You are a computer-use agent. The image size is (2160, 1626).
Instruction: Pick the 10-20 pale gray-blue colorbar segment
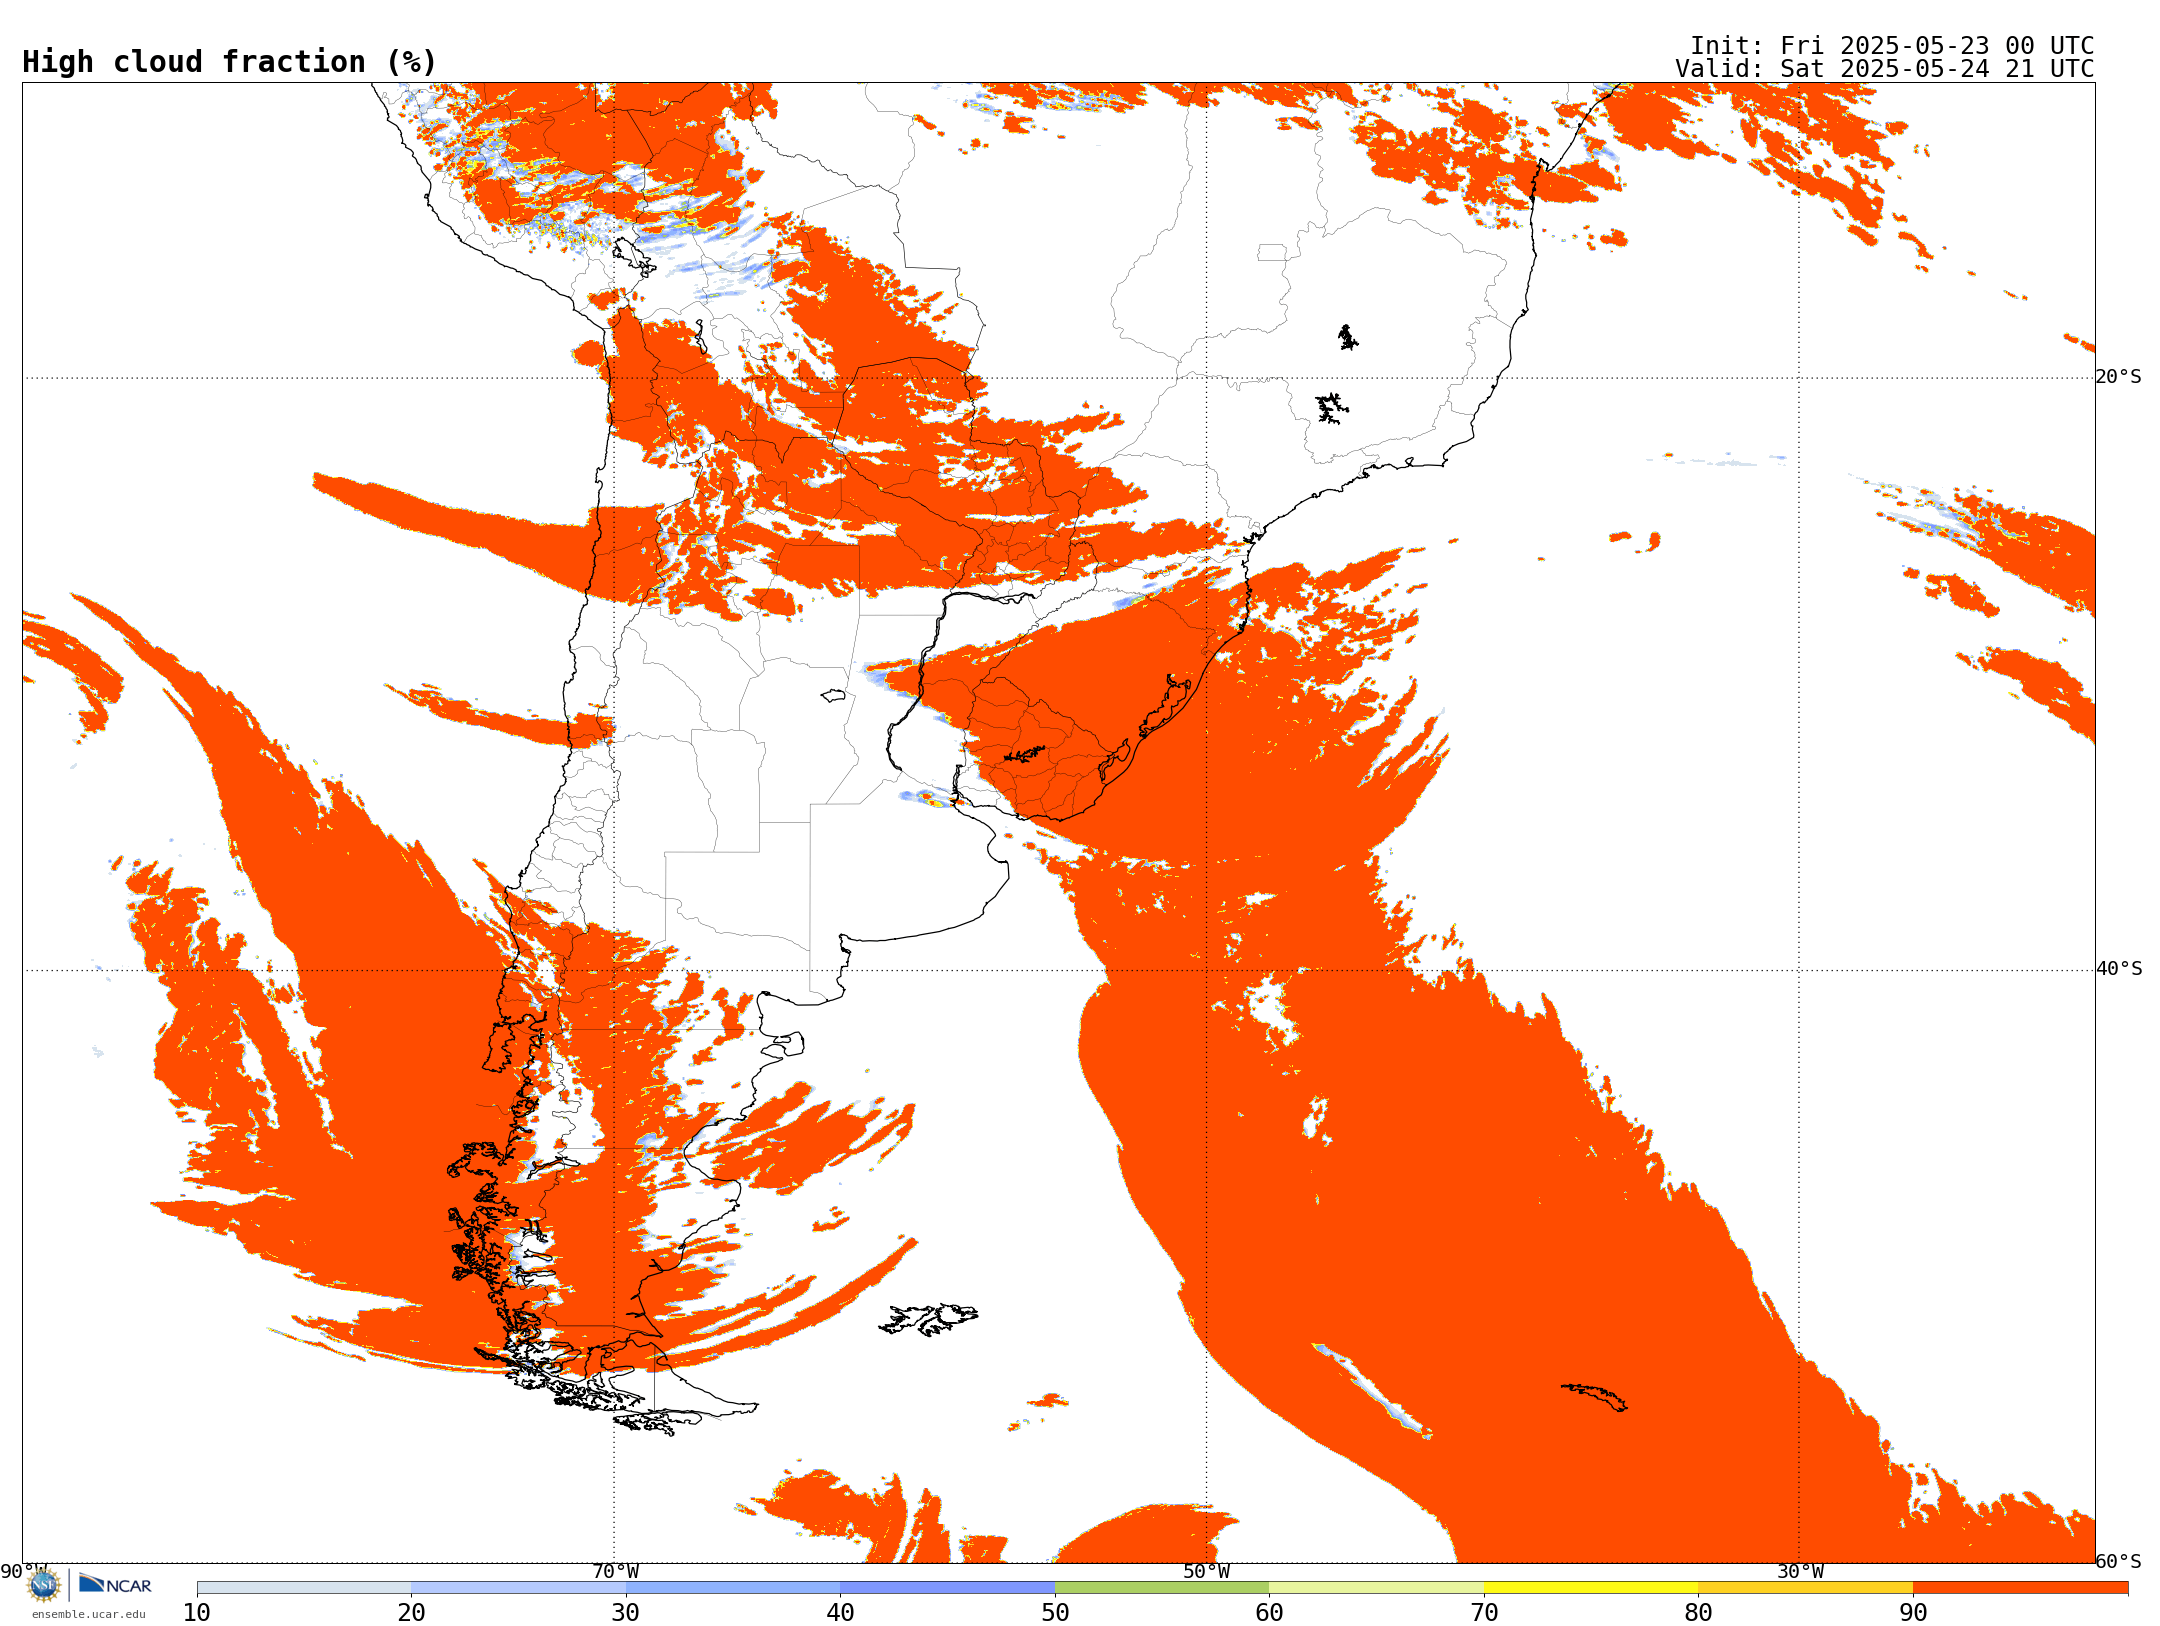click(x=304, y=1588)
